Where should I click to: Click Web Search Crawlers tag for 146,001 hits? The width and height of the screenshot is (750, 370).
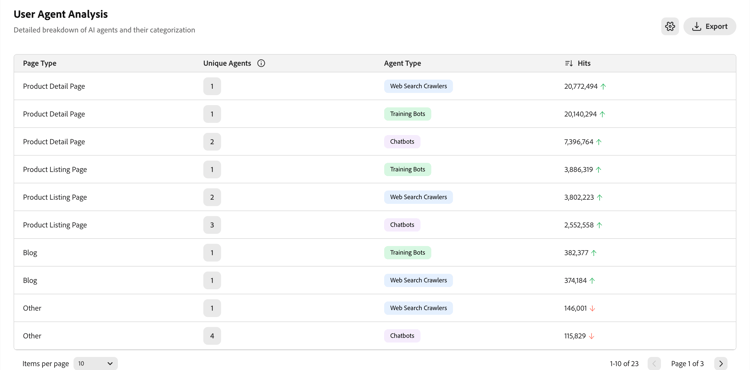(x=418, y=308)
